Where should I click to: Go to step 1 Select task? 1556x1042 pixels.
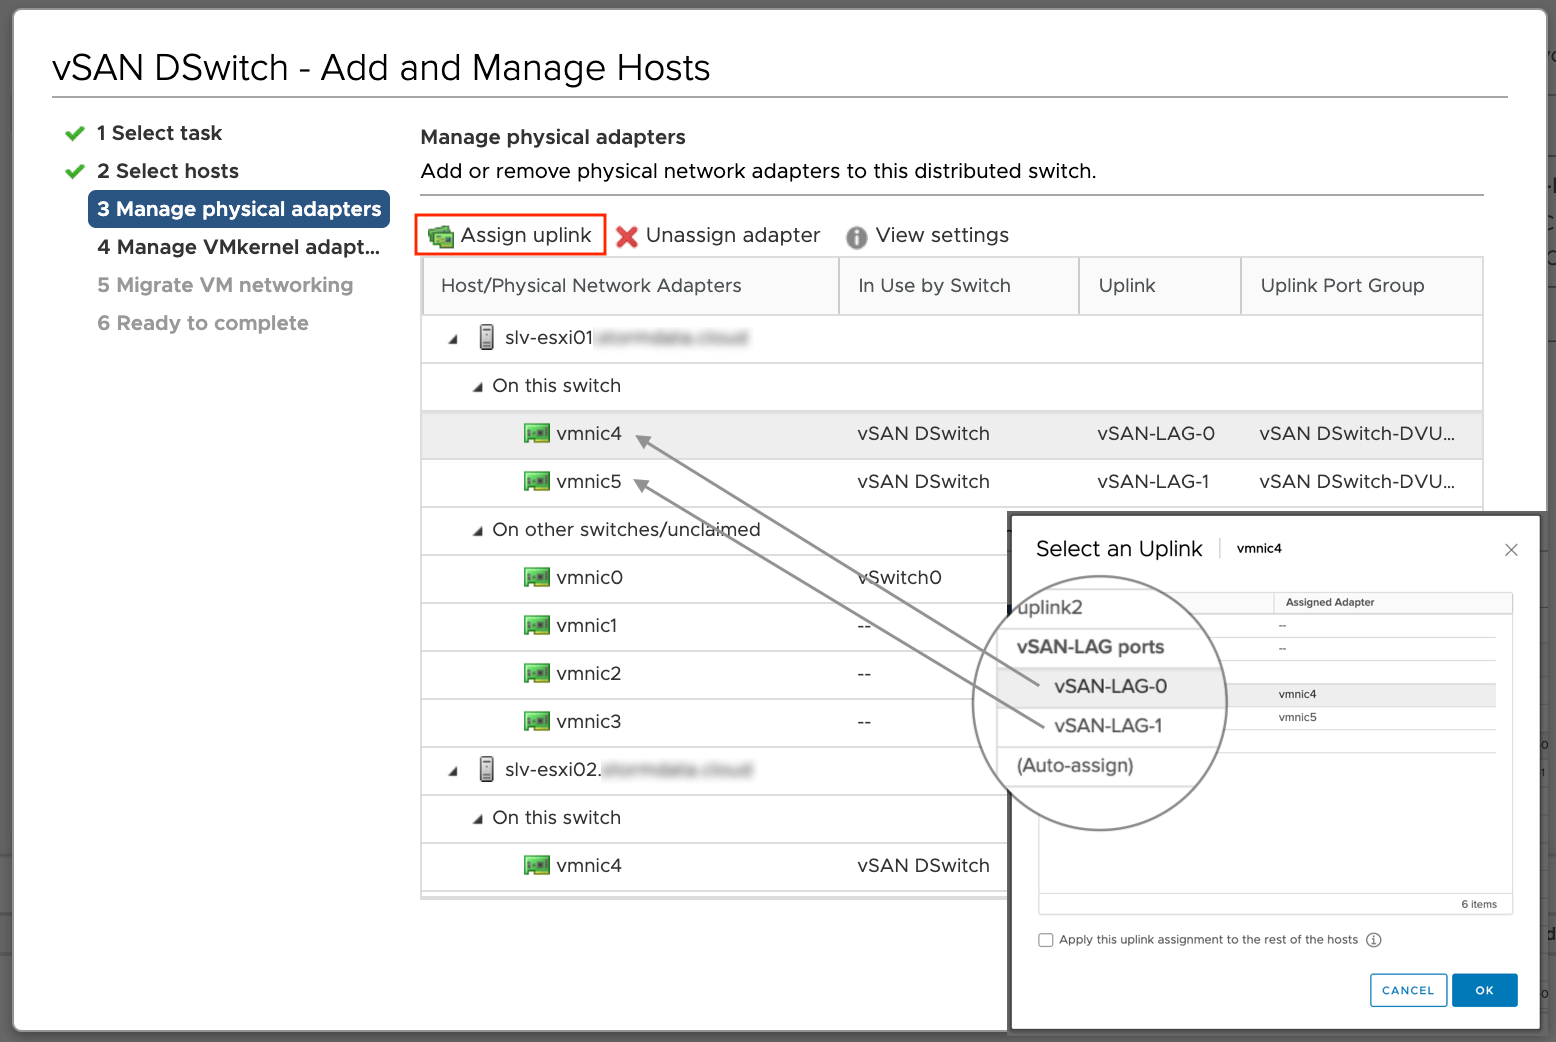159,133
